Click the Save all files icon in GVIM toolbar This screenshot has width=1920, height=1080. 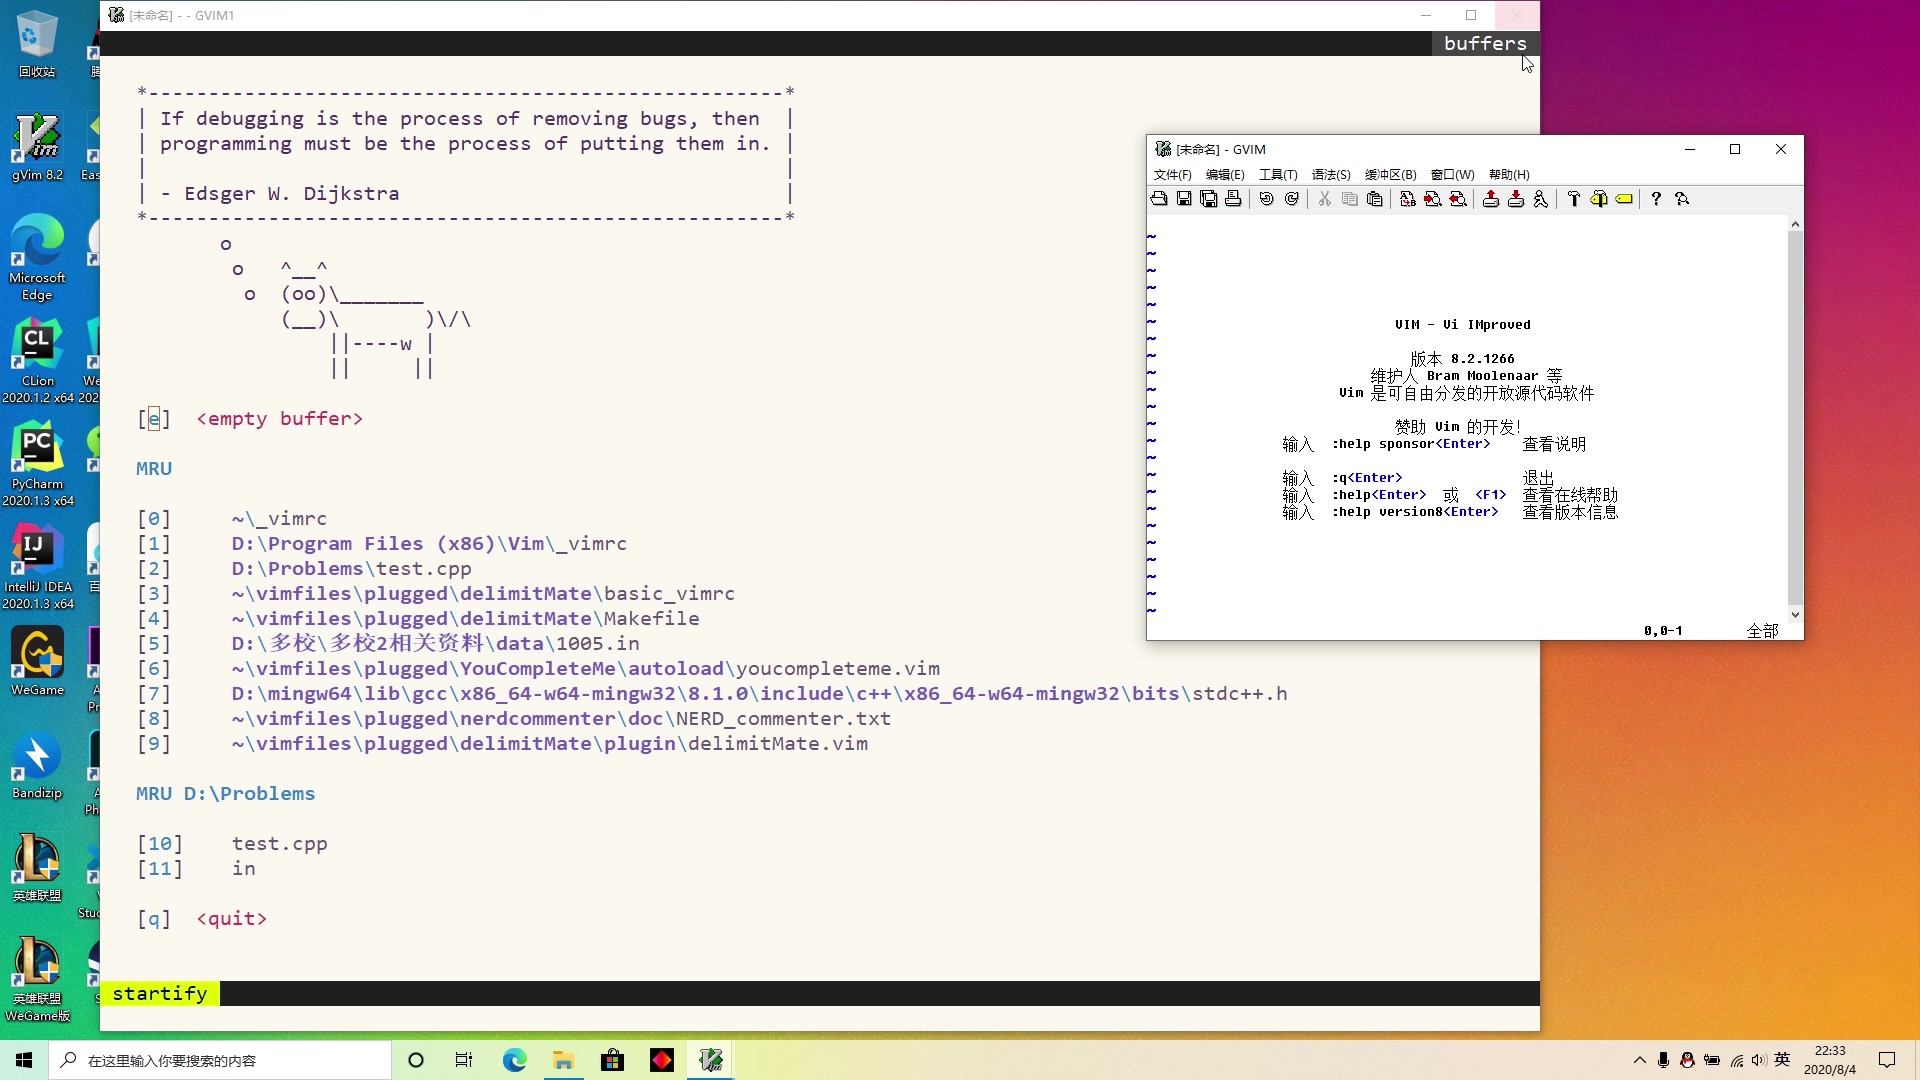pyautogui.click(x=1209, y=199)
